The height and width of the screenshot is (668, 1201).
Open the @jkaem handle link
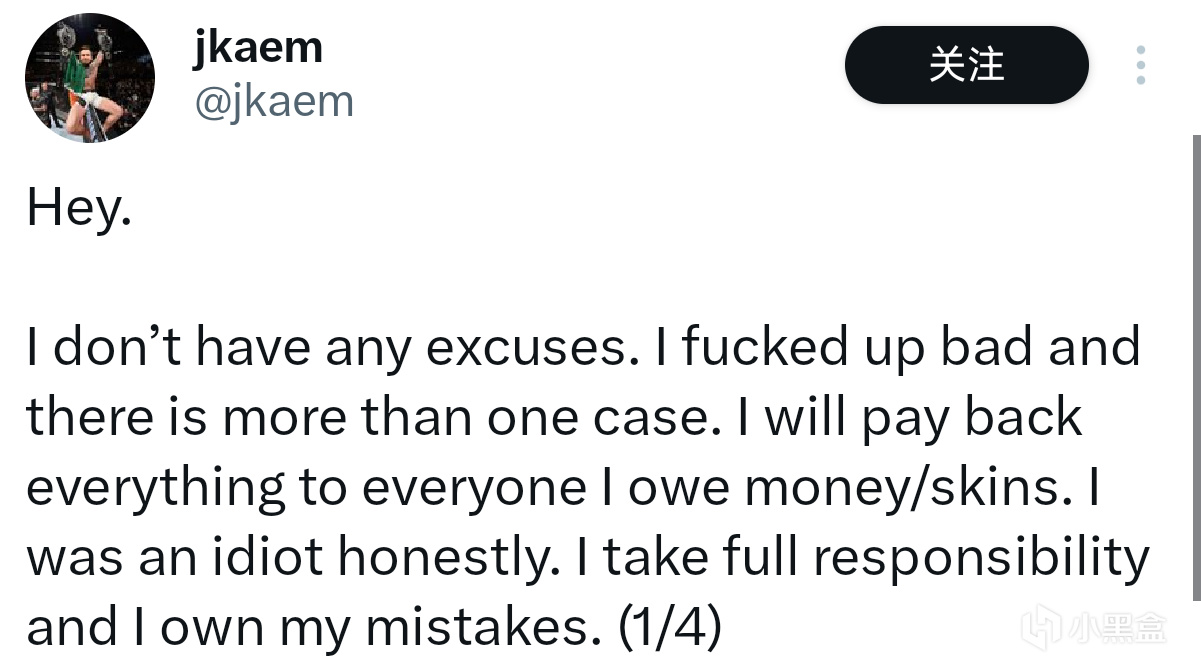[x=273, y=101]
